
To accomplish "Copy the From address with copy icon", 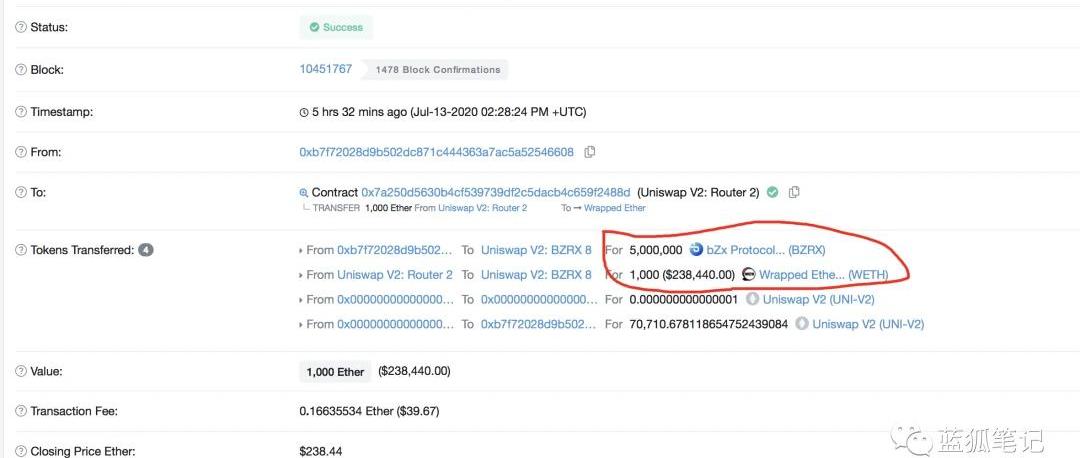I will pos(590,152).
